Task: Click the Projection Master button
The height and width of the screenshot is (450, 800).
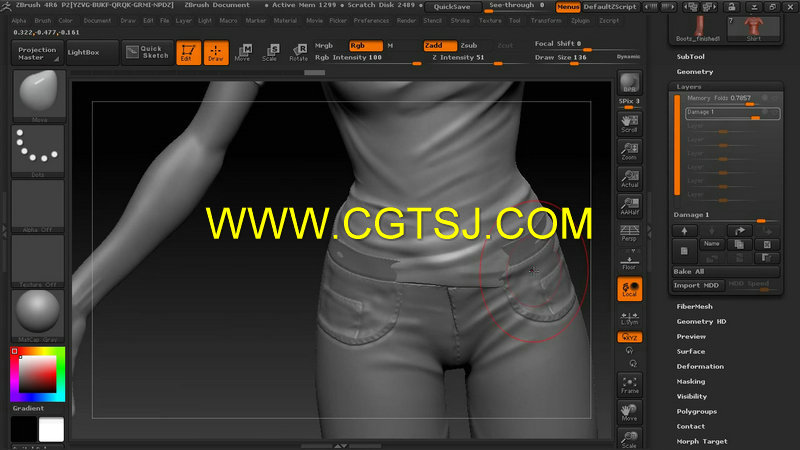Action: pos(37,53)
